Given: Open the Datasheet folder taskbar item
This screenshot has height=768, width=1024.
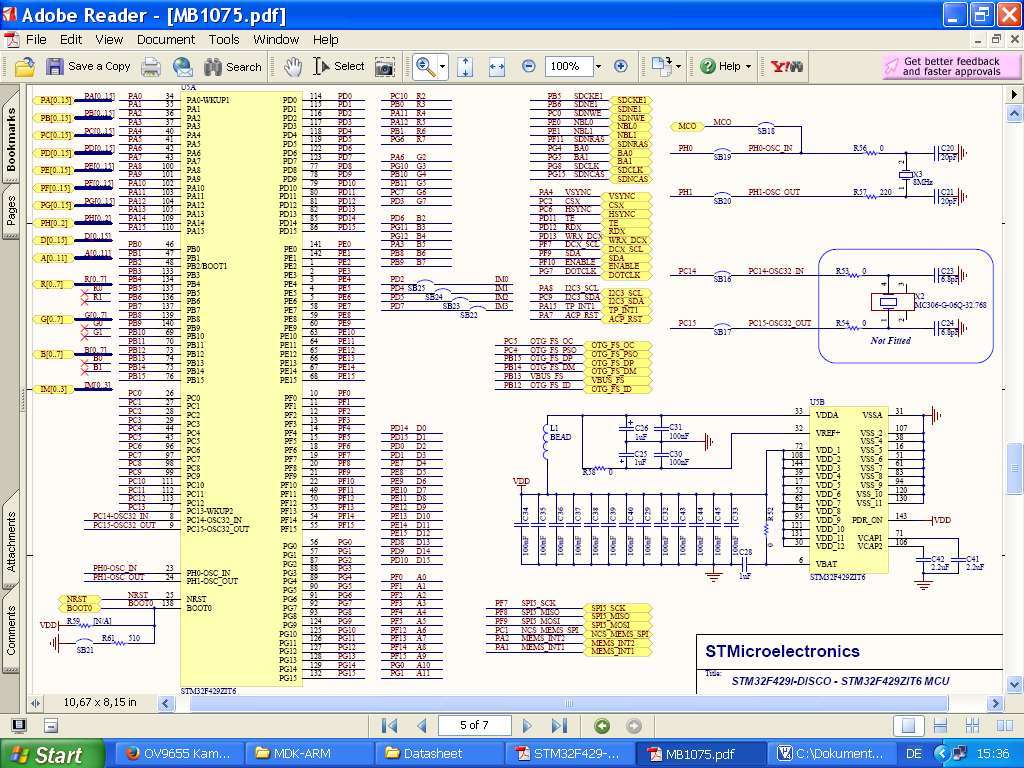Looking at the screenshot, I should tap(439, 754).
